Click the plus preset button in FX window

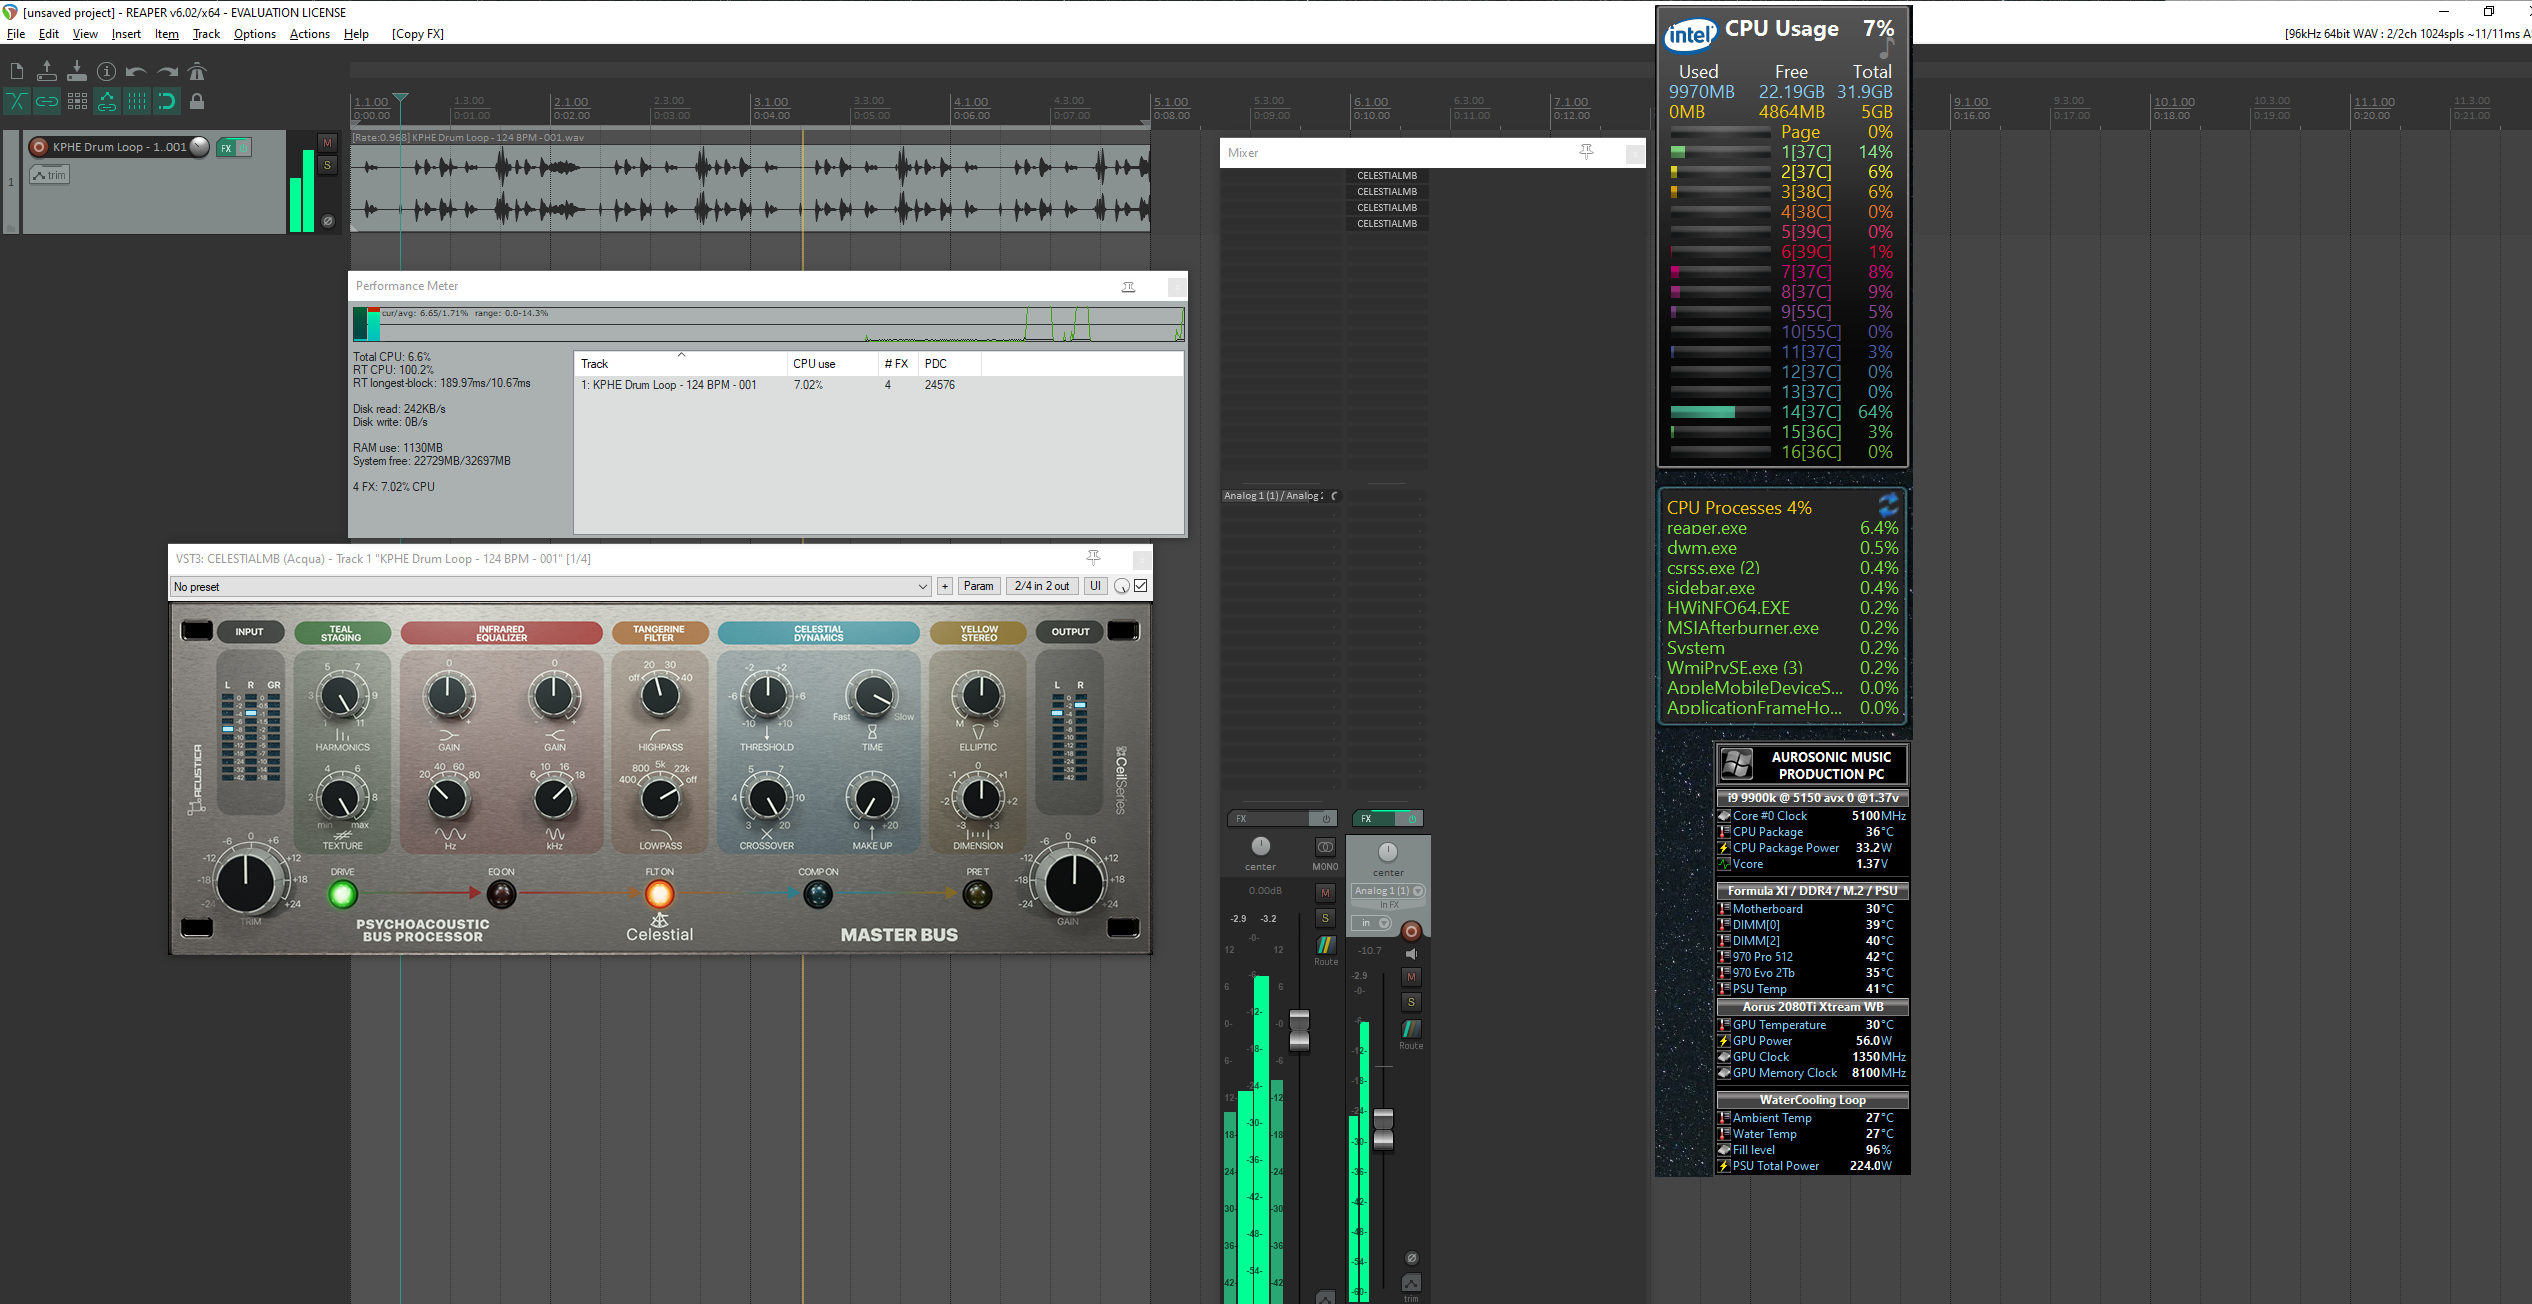pyautogui.click(x=945, y=587)
